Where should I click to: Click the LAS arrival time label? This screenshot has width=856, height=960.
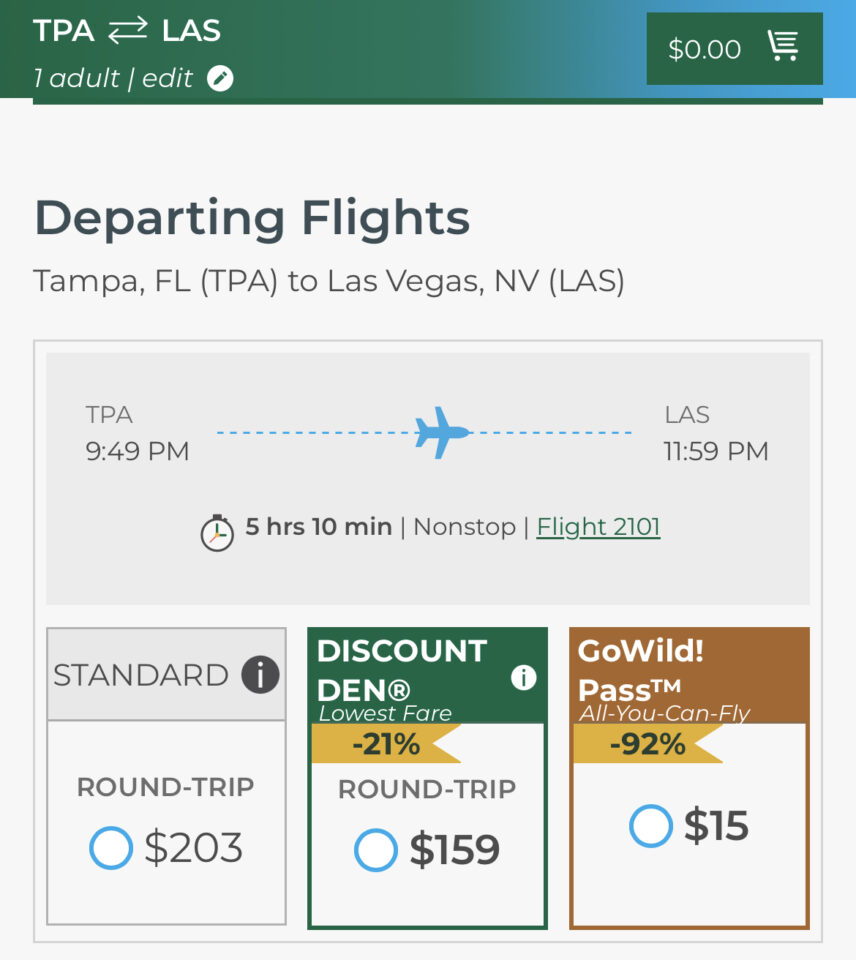(718, 451)
